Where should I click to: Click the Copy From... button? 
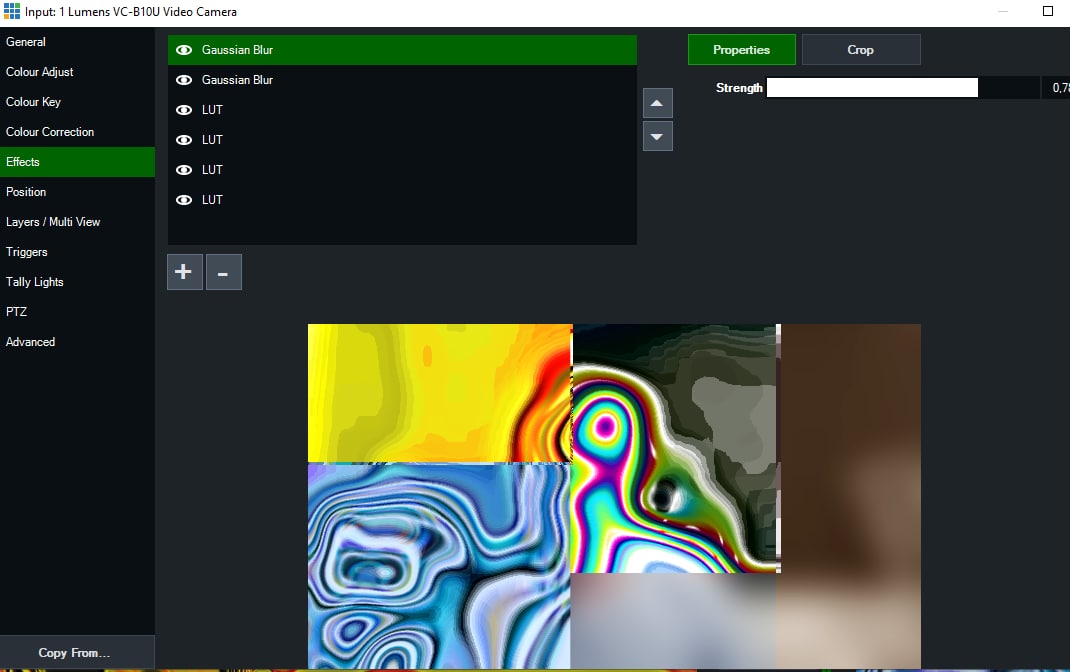[75, 653]
